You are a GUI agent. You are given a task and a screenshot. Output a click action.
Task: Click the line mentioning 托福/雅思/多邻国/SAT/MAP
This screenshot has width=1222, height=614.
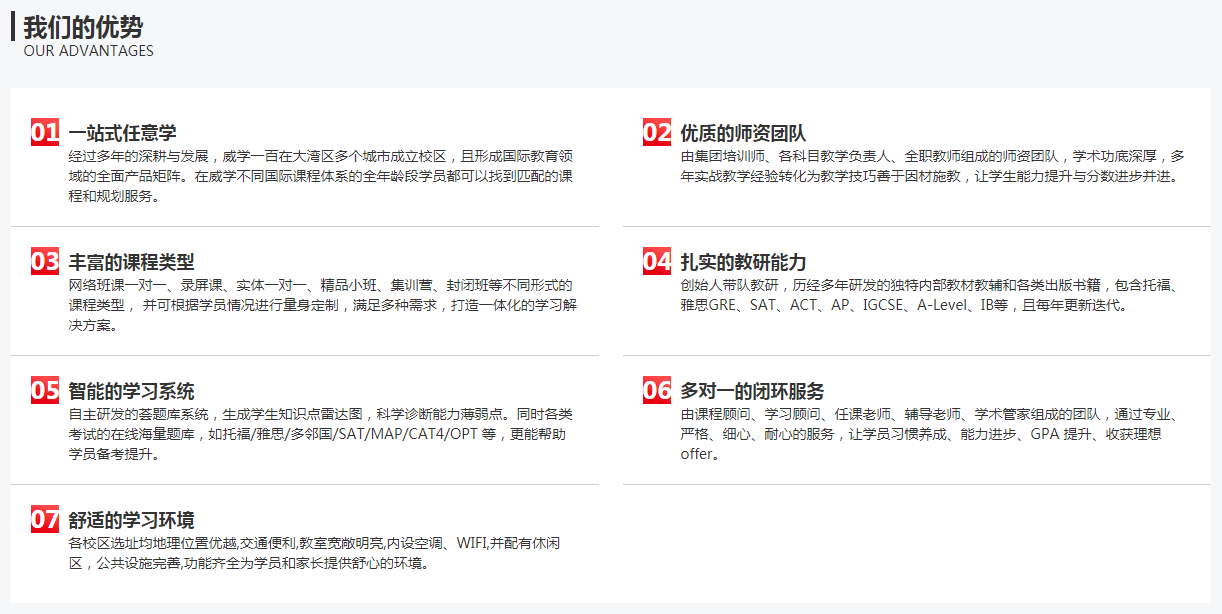click(x=317, y=434)
